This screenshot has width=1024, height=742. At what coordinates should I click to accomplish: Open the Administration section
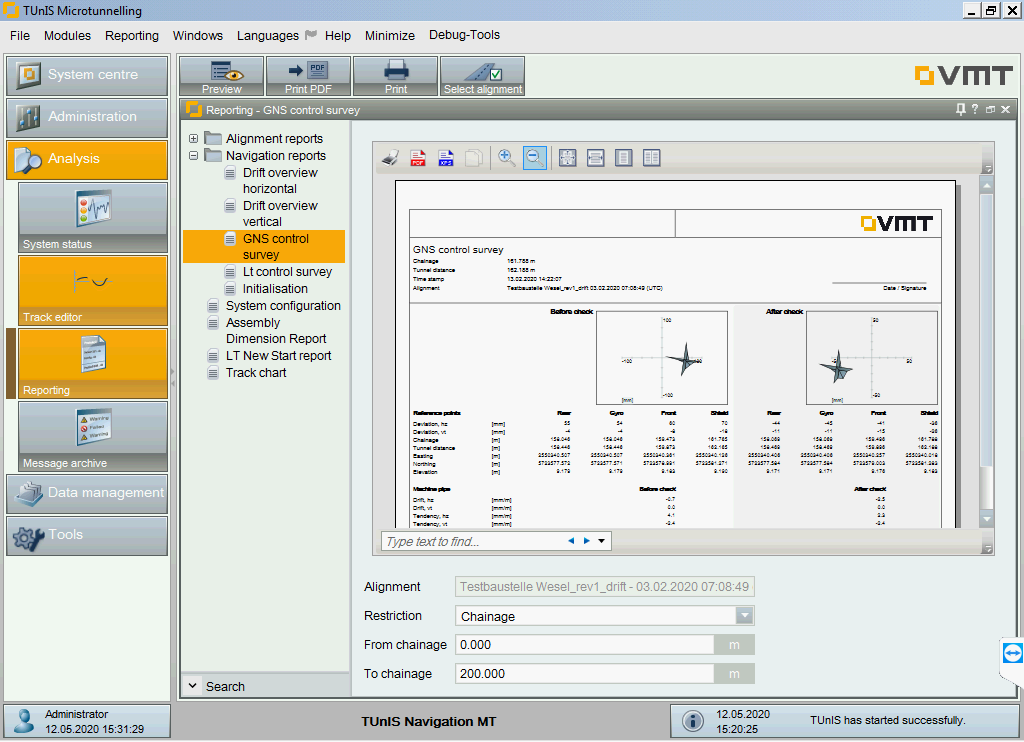(87, 118)
